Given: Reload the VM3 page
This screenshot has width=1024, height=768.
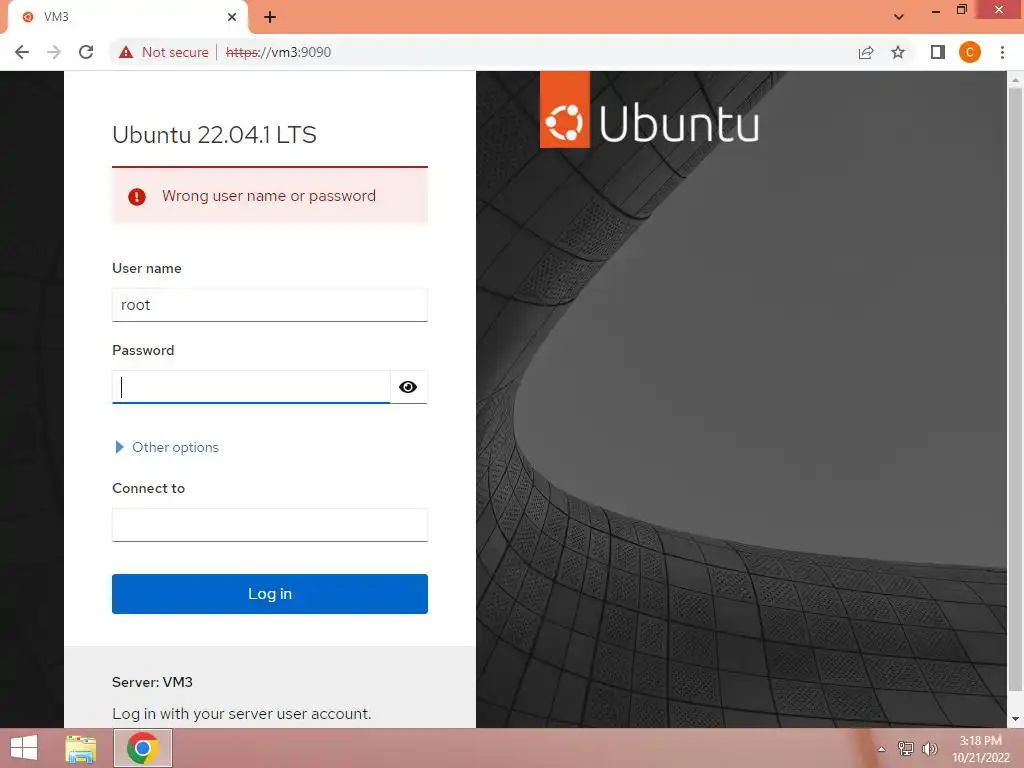Looking at the screenshot, I should pos(86,52).
